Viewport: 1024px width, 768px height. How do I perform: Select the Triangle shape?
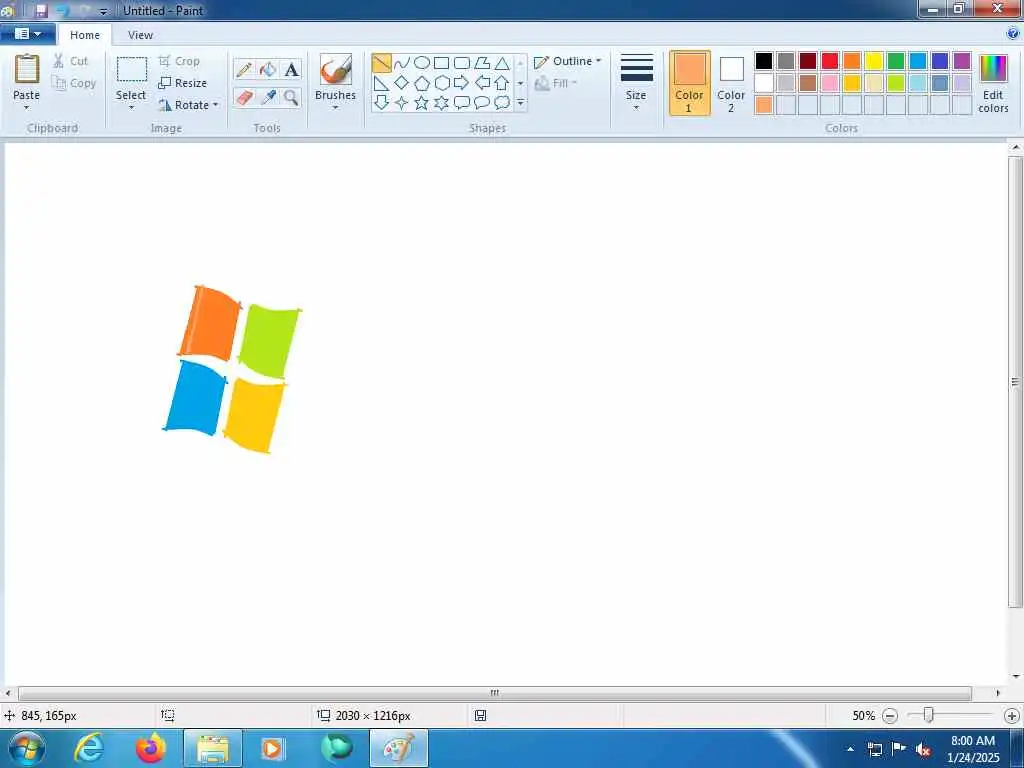click(x=502, y=63)
